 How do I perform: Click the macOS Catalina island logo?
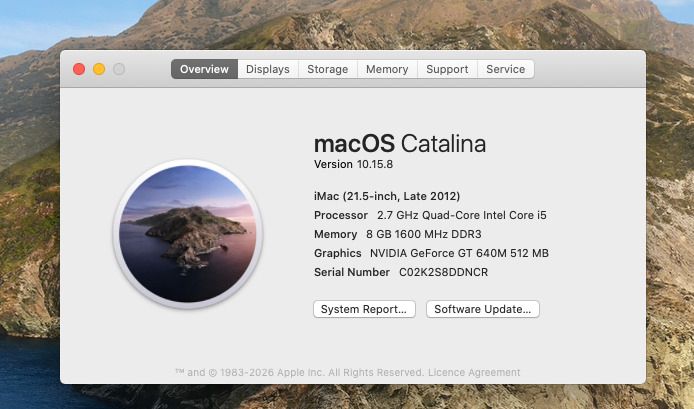[188, 234]
